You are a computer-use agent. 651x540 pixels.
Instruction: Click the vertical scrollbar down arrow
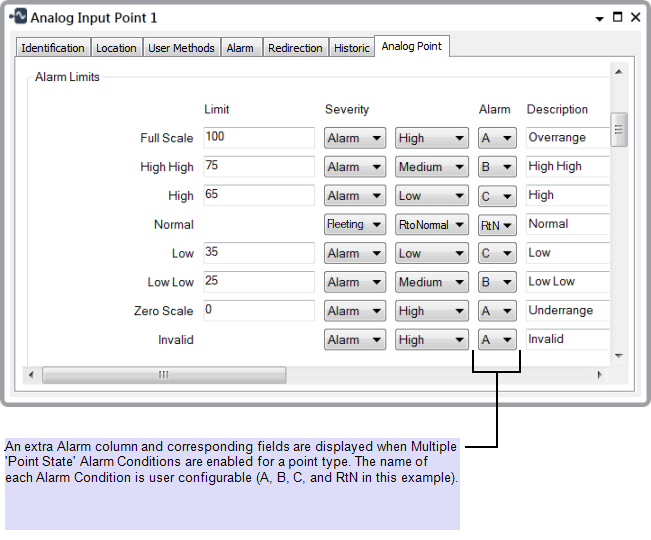pyautogui.click(x=618, y=355)
